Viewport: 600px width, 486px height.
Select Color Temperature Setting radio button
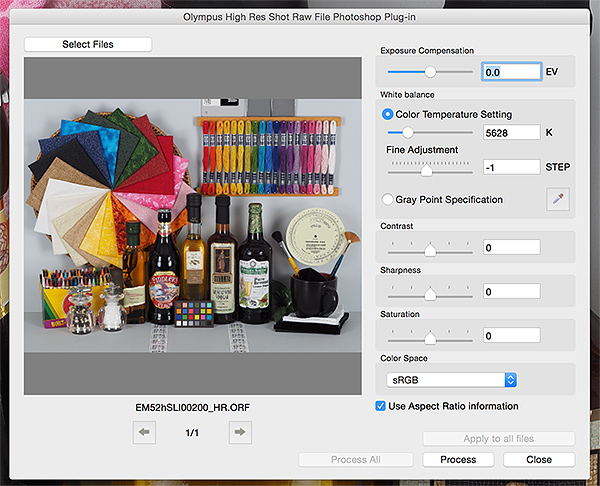(x=388, y=114)
